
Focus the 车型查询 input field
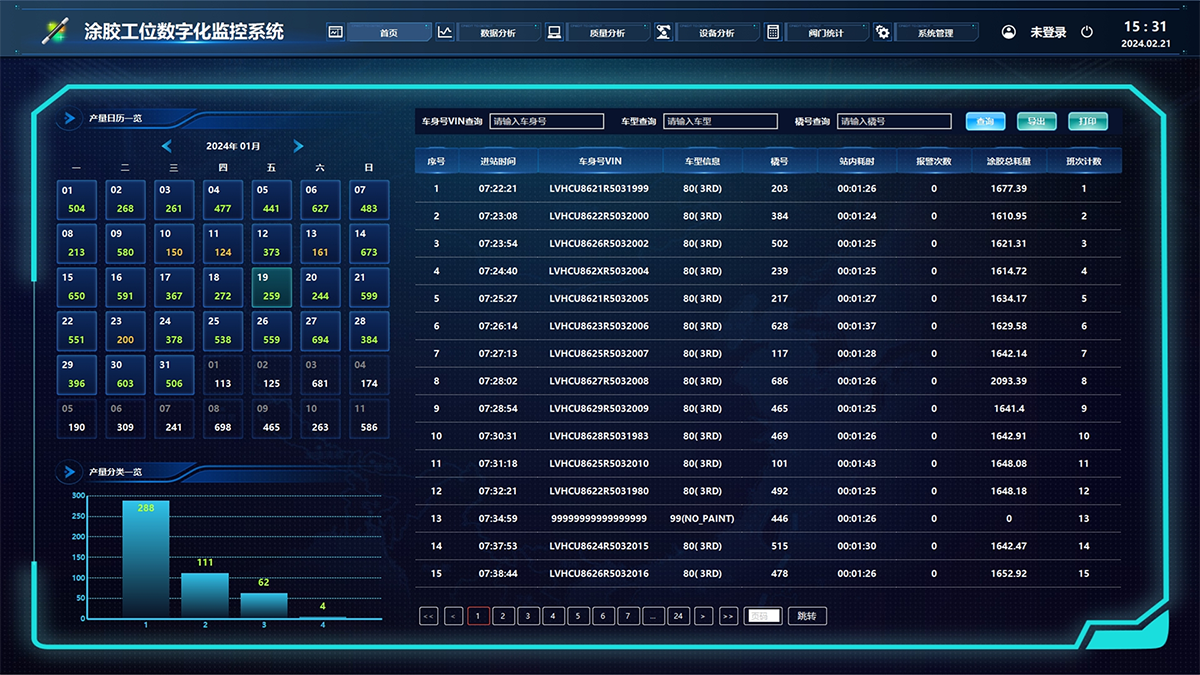coord(720,121)
